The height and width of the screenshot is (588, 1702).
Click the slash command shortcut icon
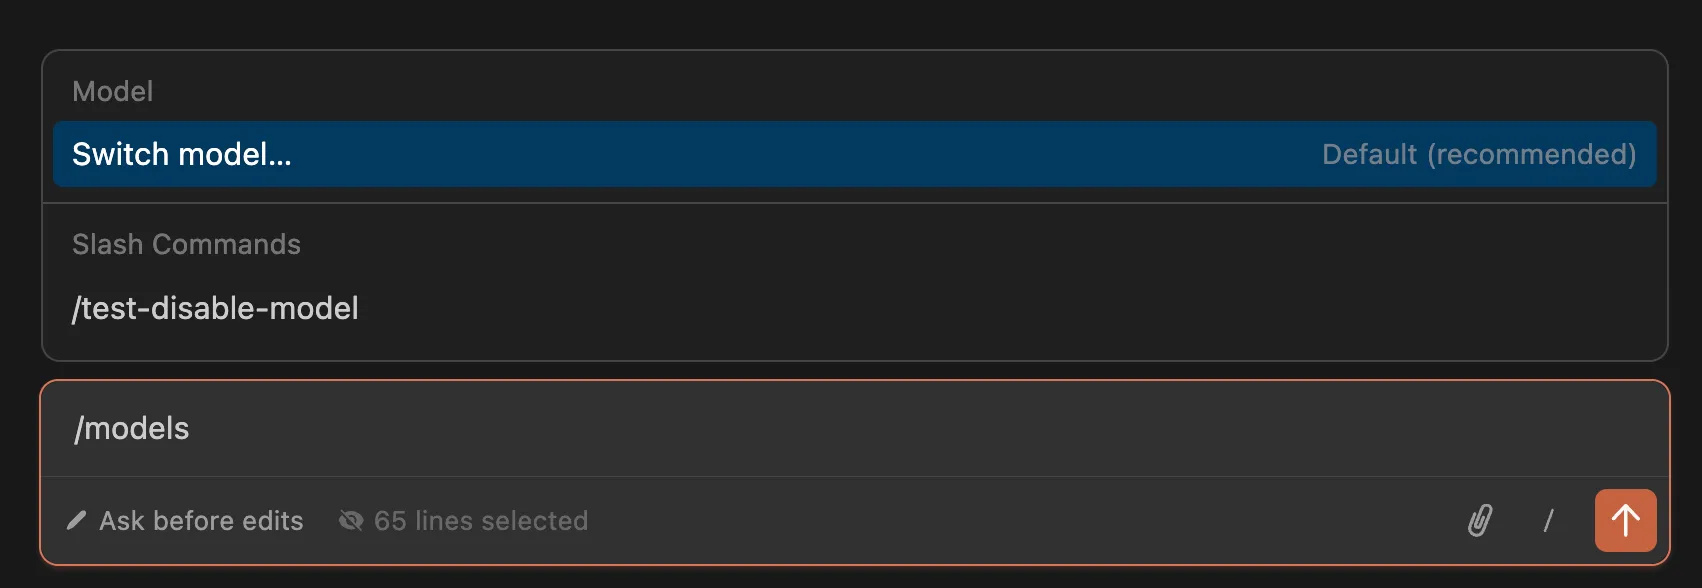coord(1549,520)
